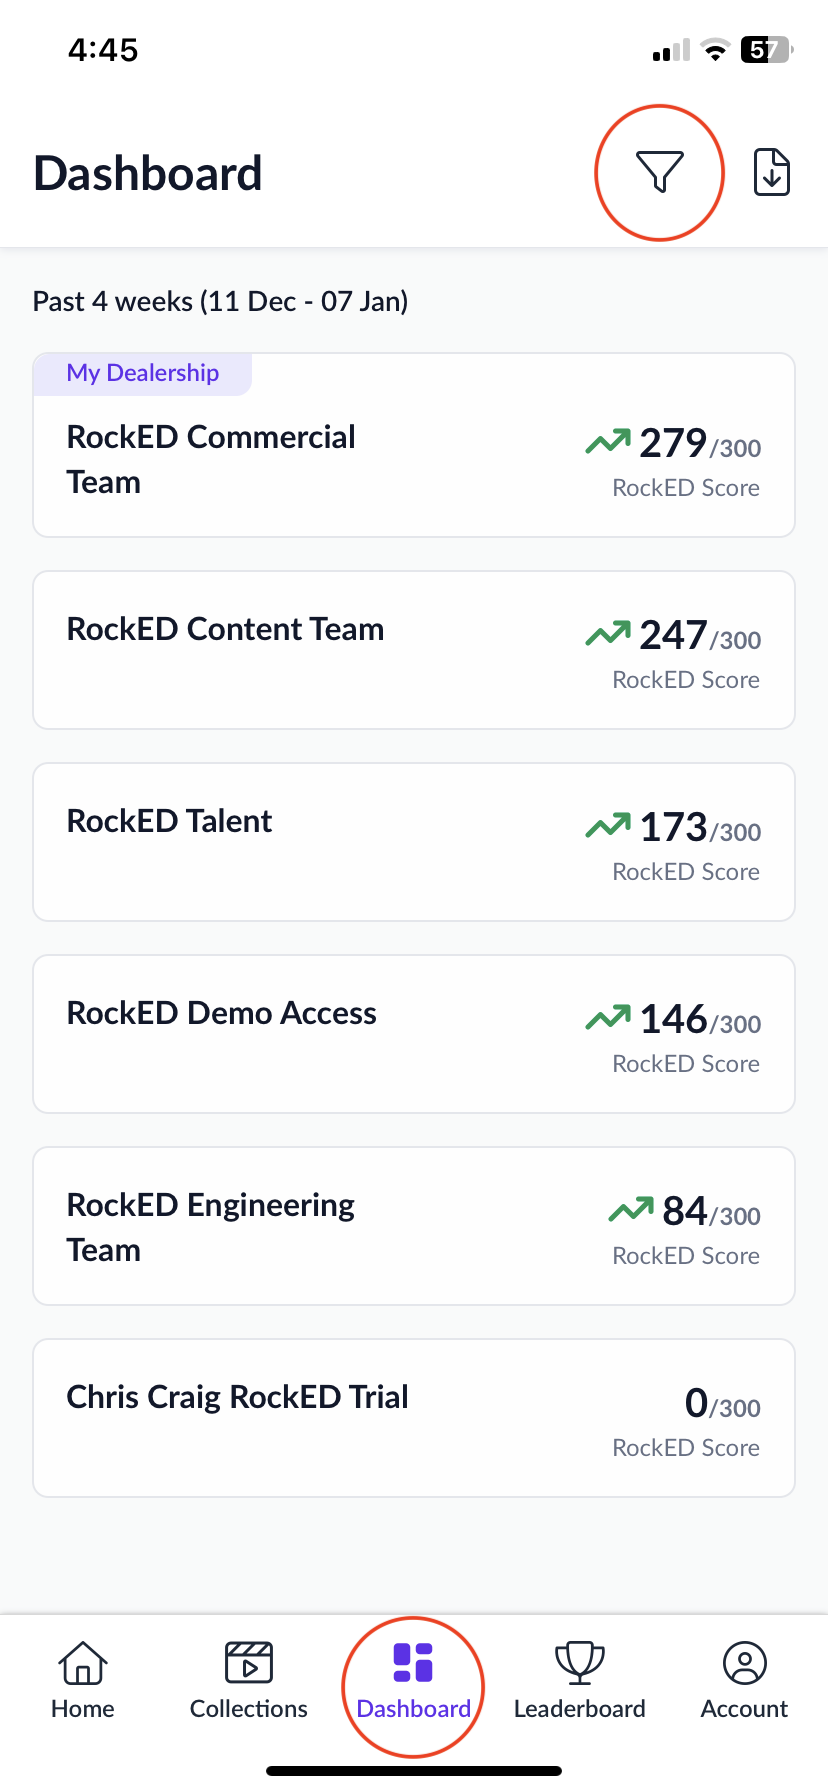Image resolution: width=828 pixels, height=1792 pixels.
Task: Open the date range selector showing Past 4 weeks
Action: click(x=220, y=300)
